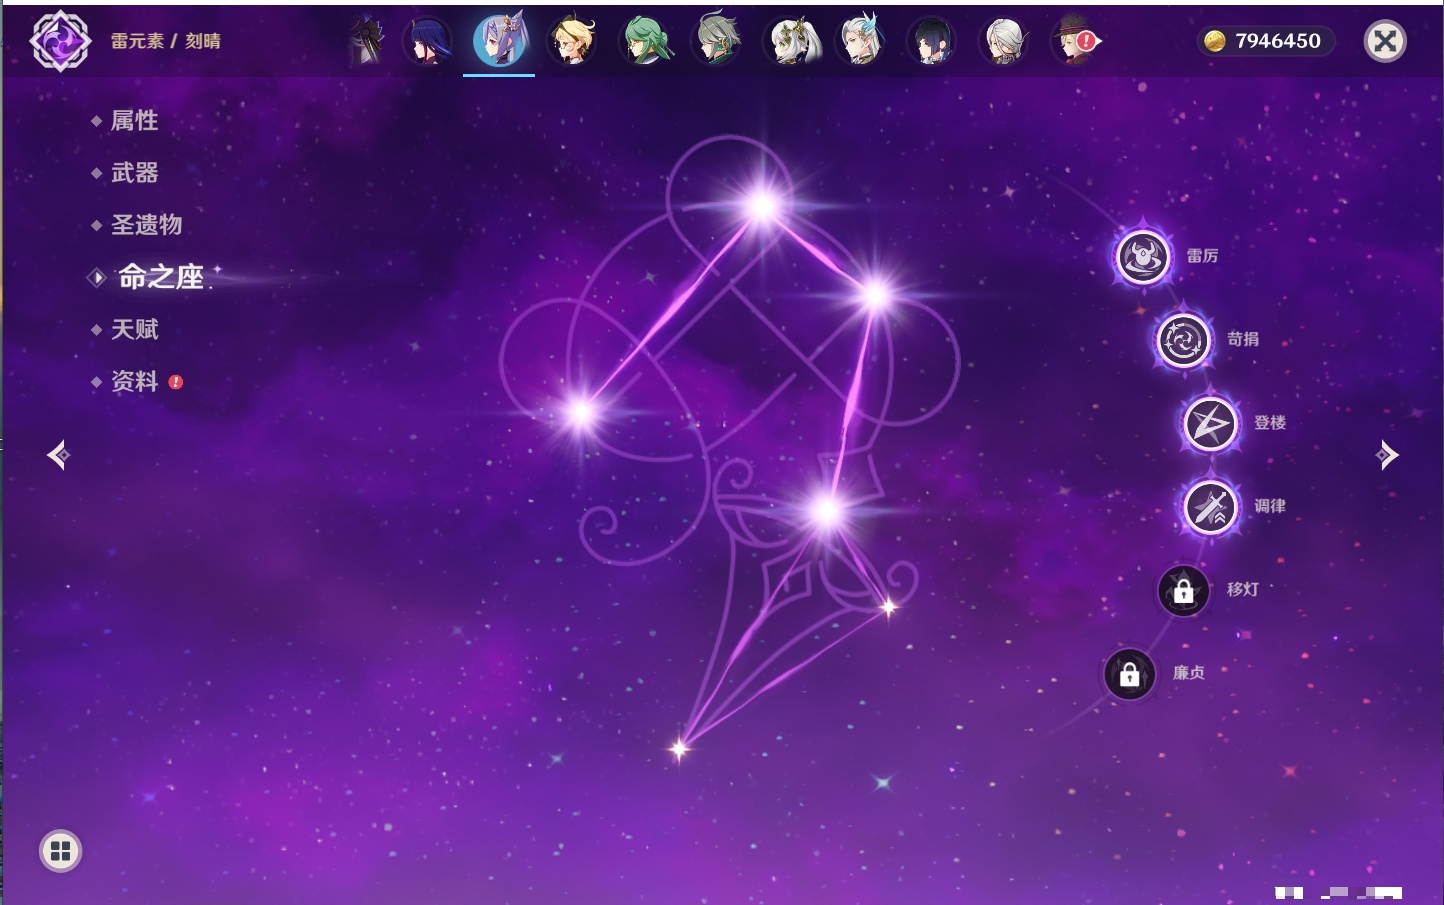
Task: Switch to the dark blue-haired character portrait
Action: click(x=931, y=42)
